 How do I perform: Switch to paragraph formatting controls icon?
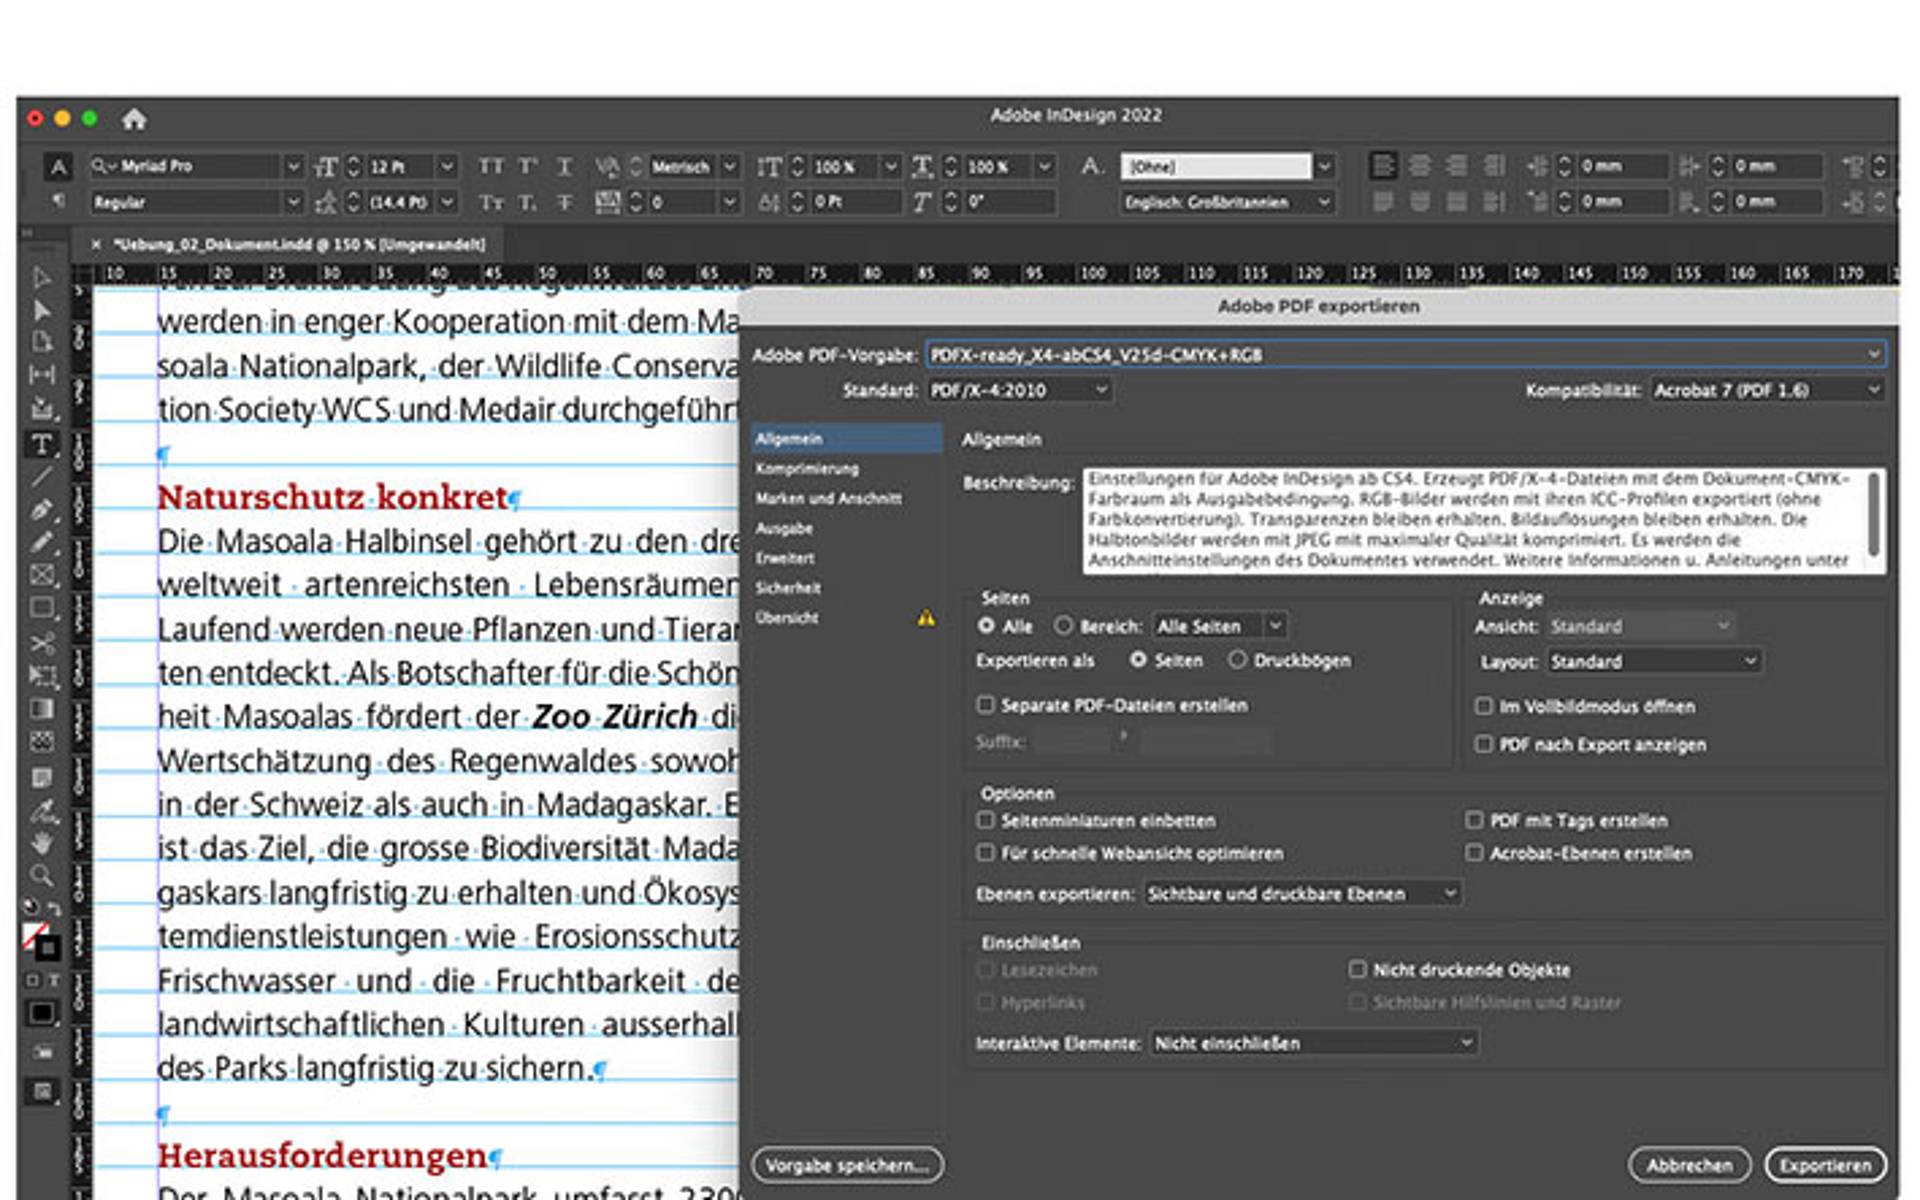tap(59, 202)
